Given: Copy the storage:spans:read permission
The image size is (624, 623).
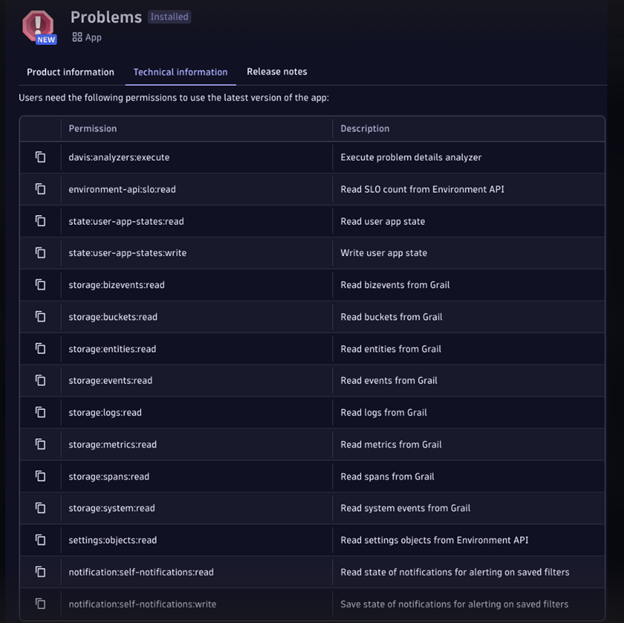Looking at the screenshot, I should [x=41, y=476].
